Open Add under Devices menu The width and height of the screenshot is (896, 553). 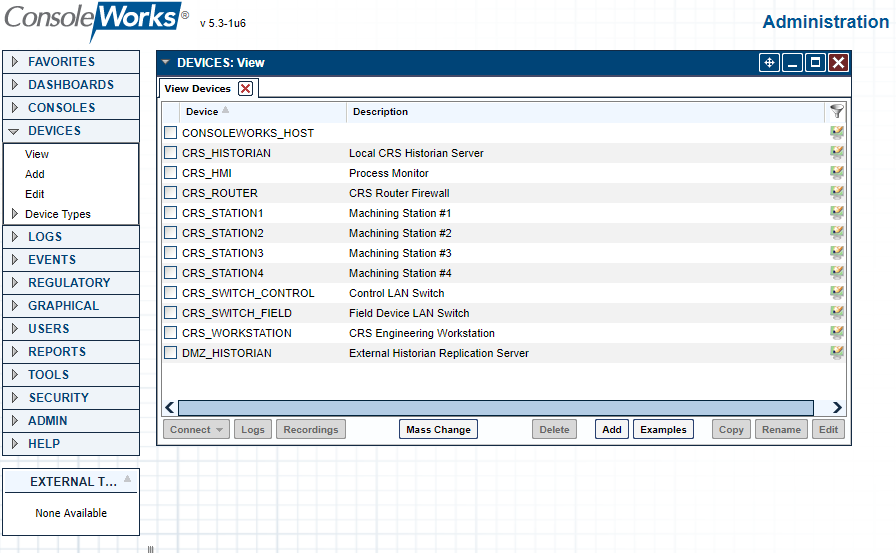35,174
